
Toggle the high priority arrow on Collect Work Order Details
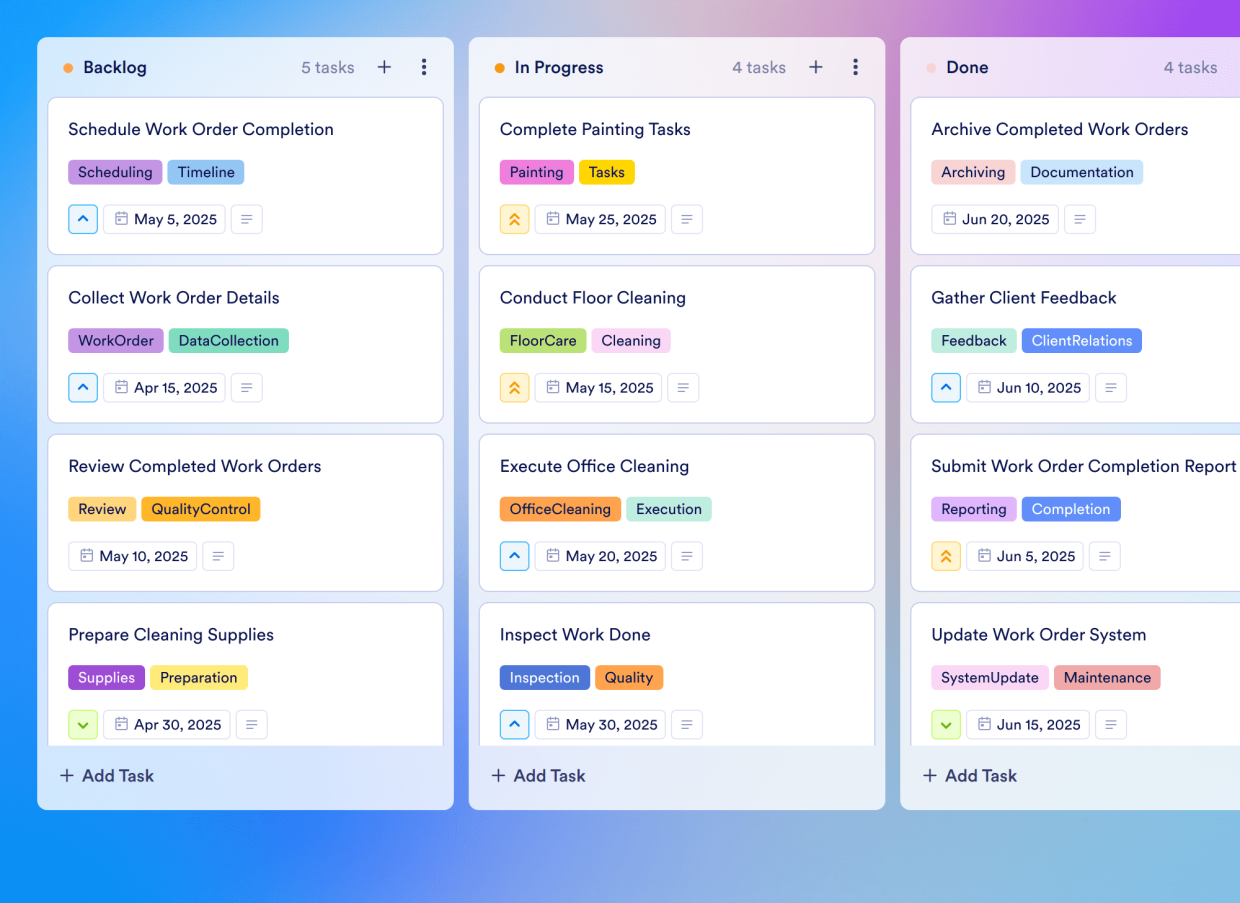[x=83, y=387]
